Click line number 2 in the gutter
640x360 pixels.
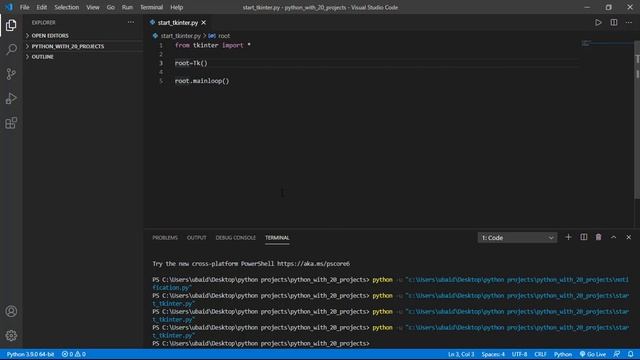161,54
